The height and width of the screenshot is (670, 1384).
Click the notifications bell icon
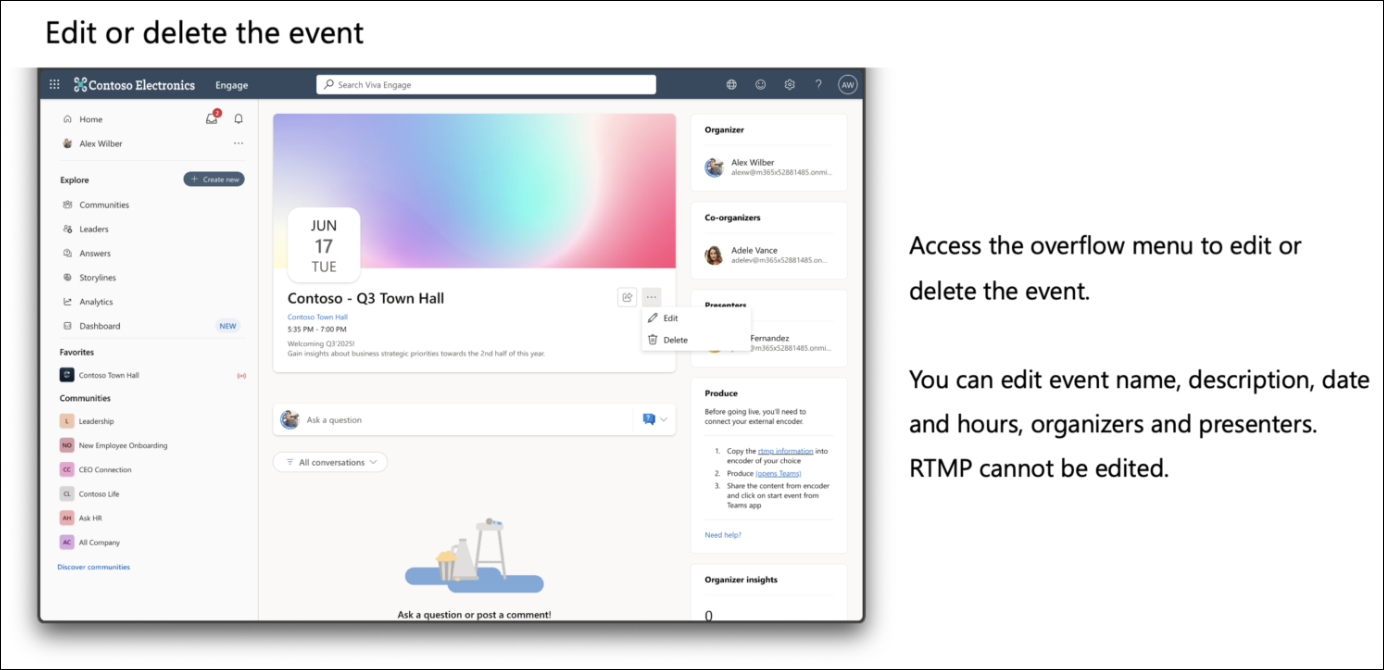(238, 119)
